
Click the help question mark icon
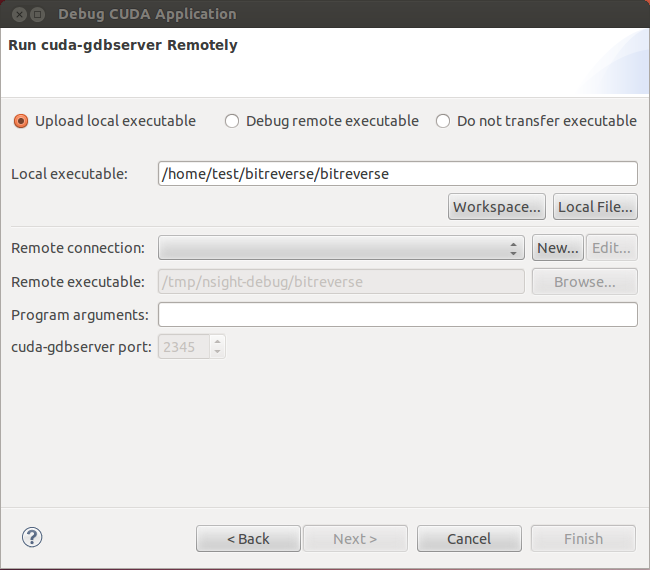tap(31, 538)
